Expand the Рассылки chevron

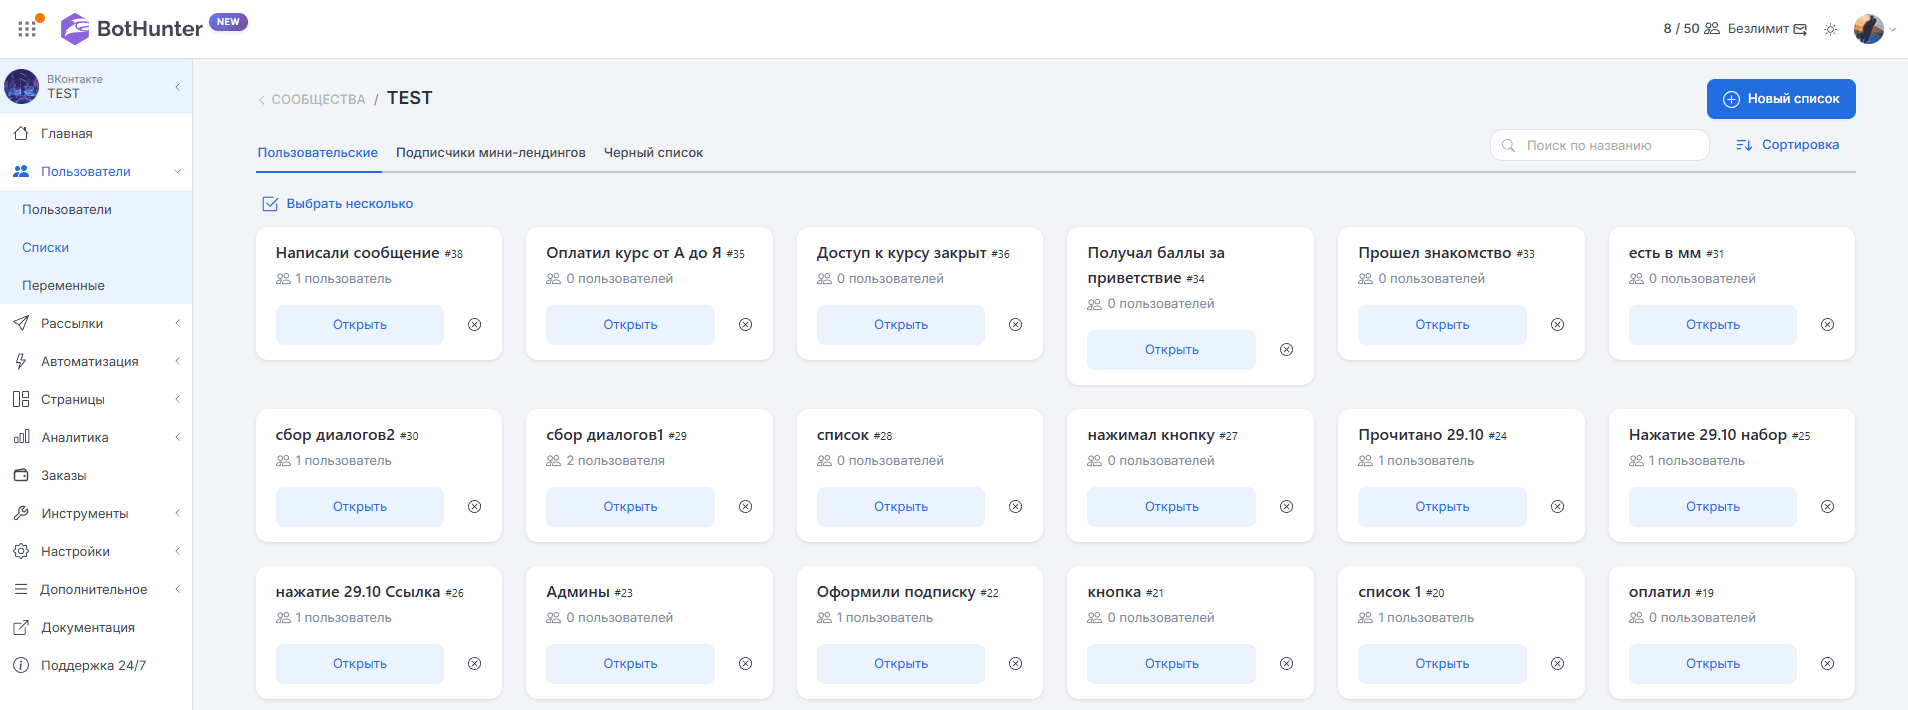pos(178,323)
